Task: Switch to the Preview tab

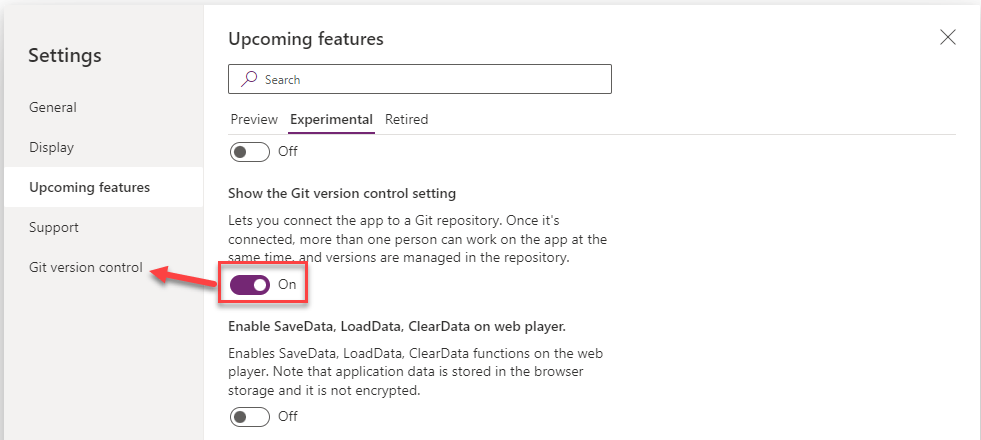Action: point(254,119)
